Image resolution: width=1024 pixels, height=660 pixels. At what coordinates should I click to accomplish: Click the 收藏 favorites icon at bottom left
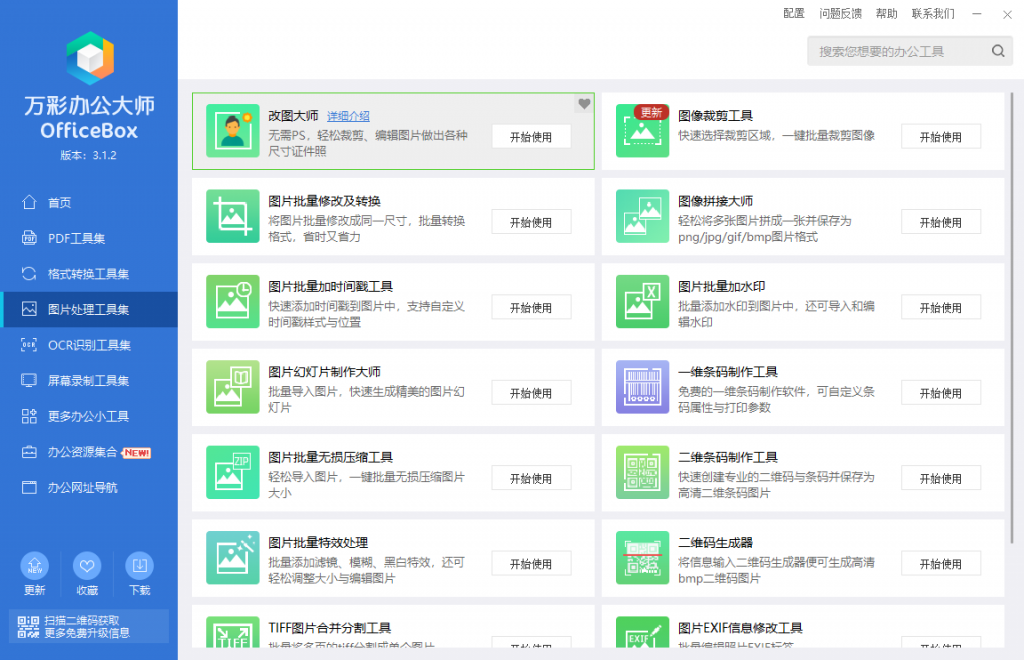[x=87, y=567]
